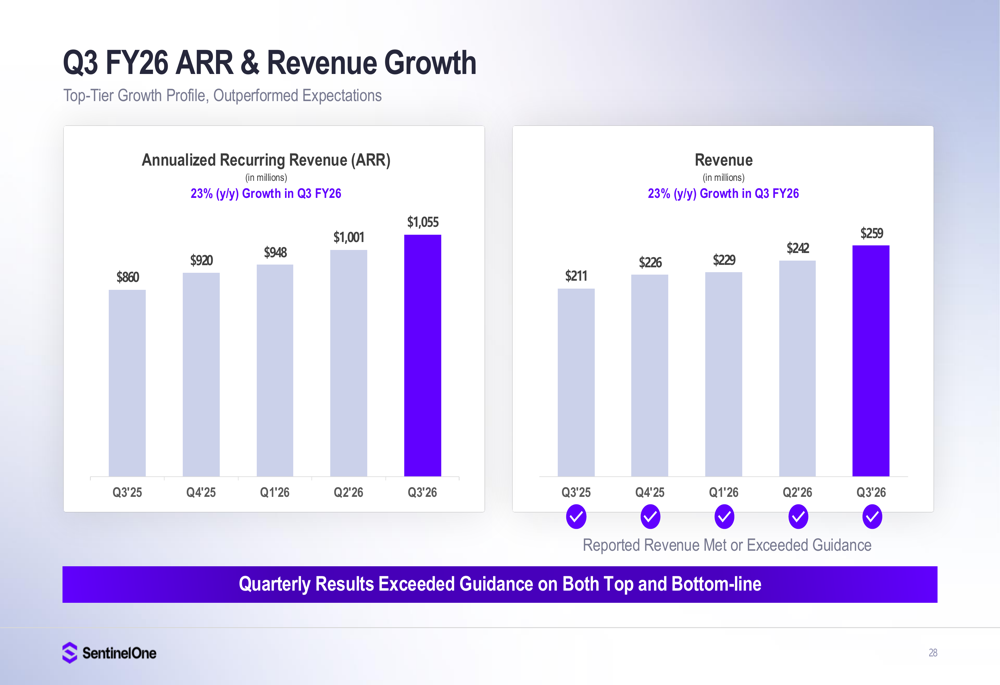The height and width of the screenshot is (685, 1000).
Task: Click the $920 bar in the ARR chart
Action: tap(200, 373)
